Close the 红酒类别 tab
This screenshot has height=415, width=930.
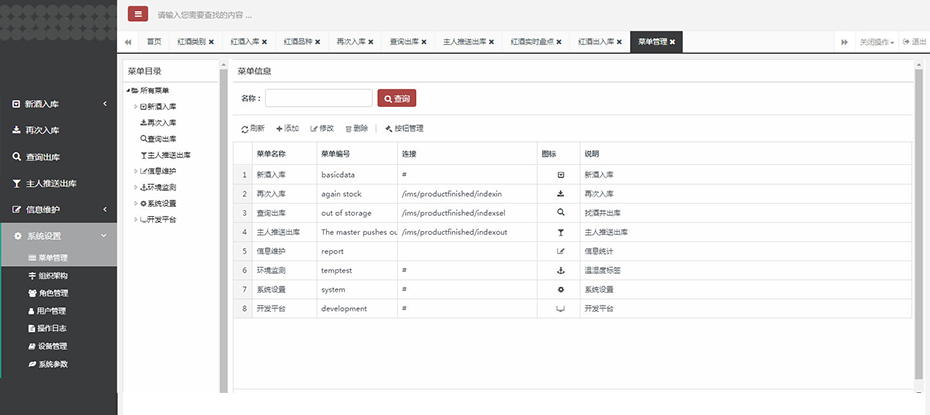pos(211,42)
